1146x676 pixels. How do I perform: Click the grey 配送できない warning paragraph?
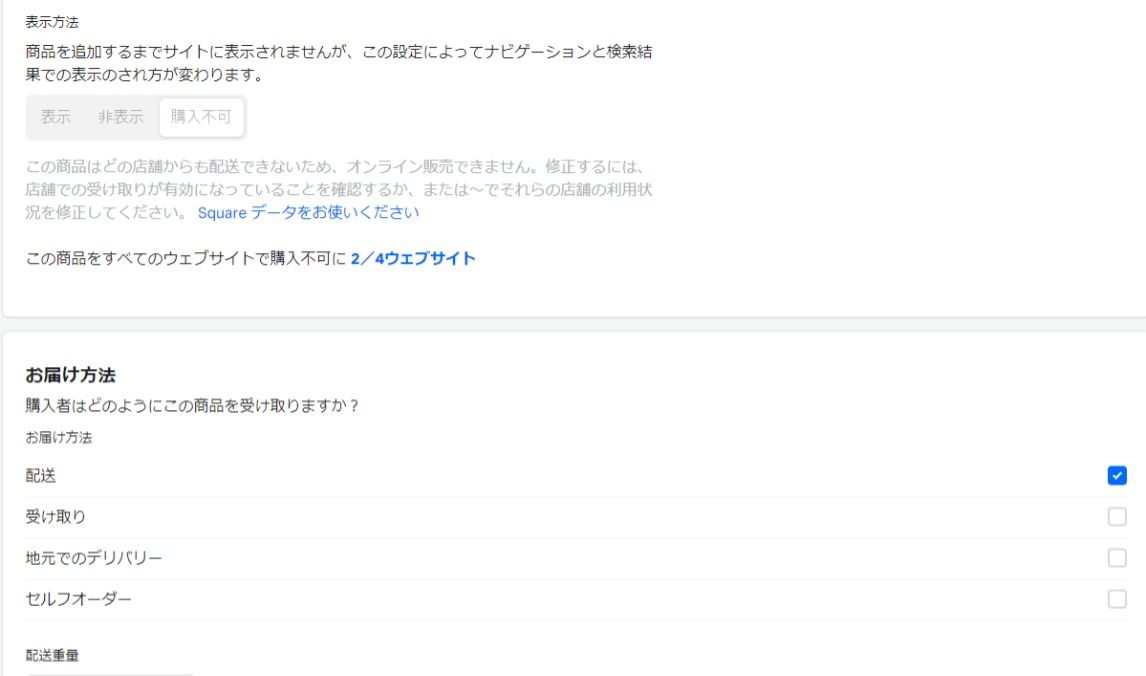pos(340,189)
